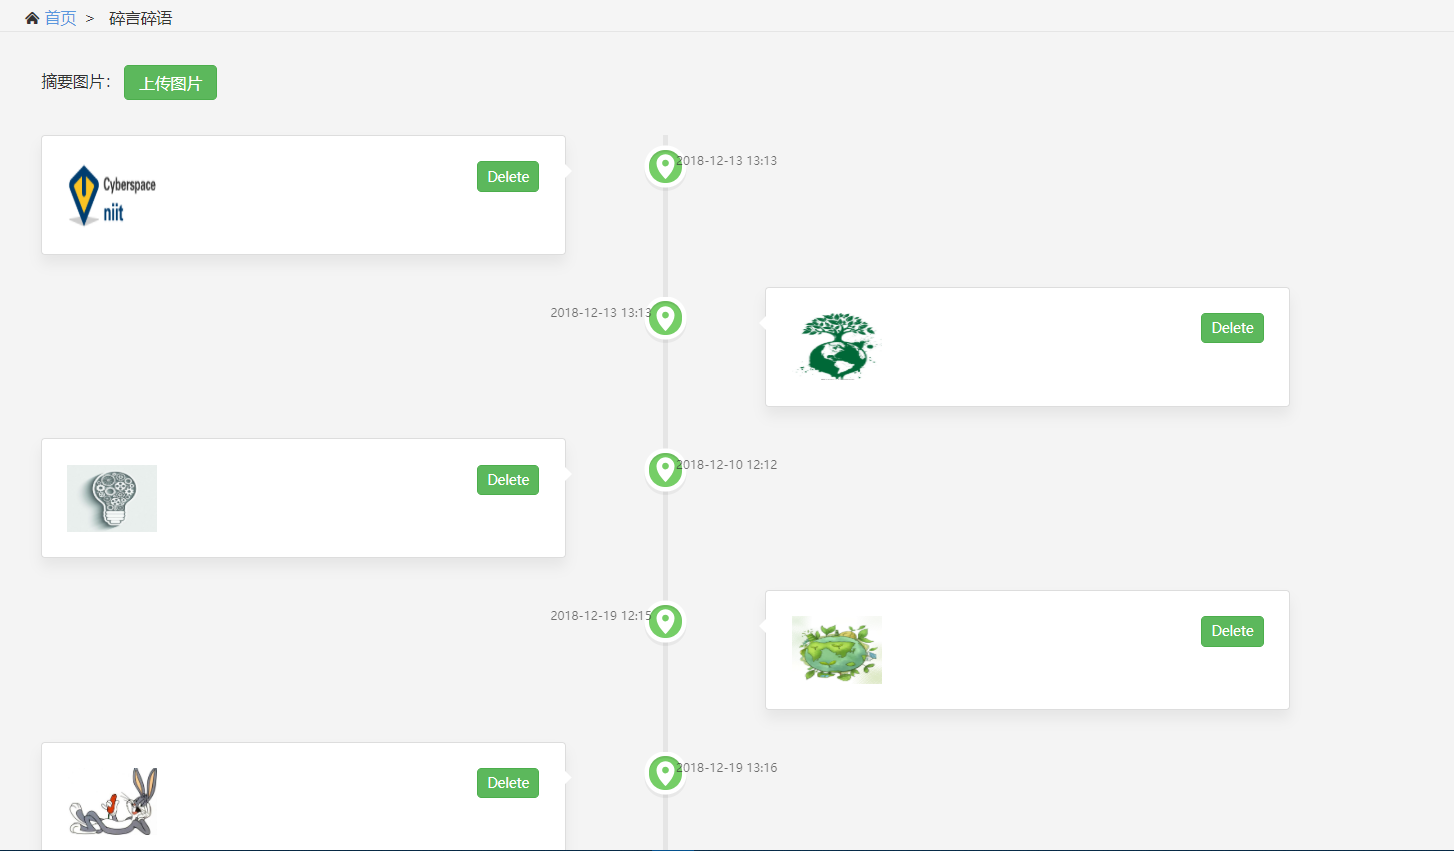This screenshot has width=1454, height=851.
Task: Click the 2018-12-19 12:15 location pin
Action: coord(665,621)
